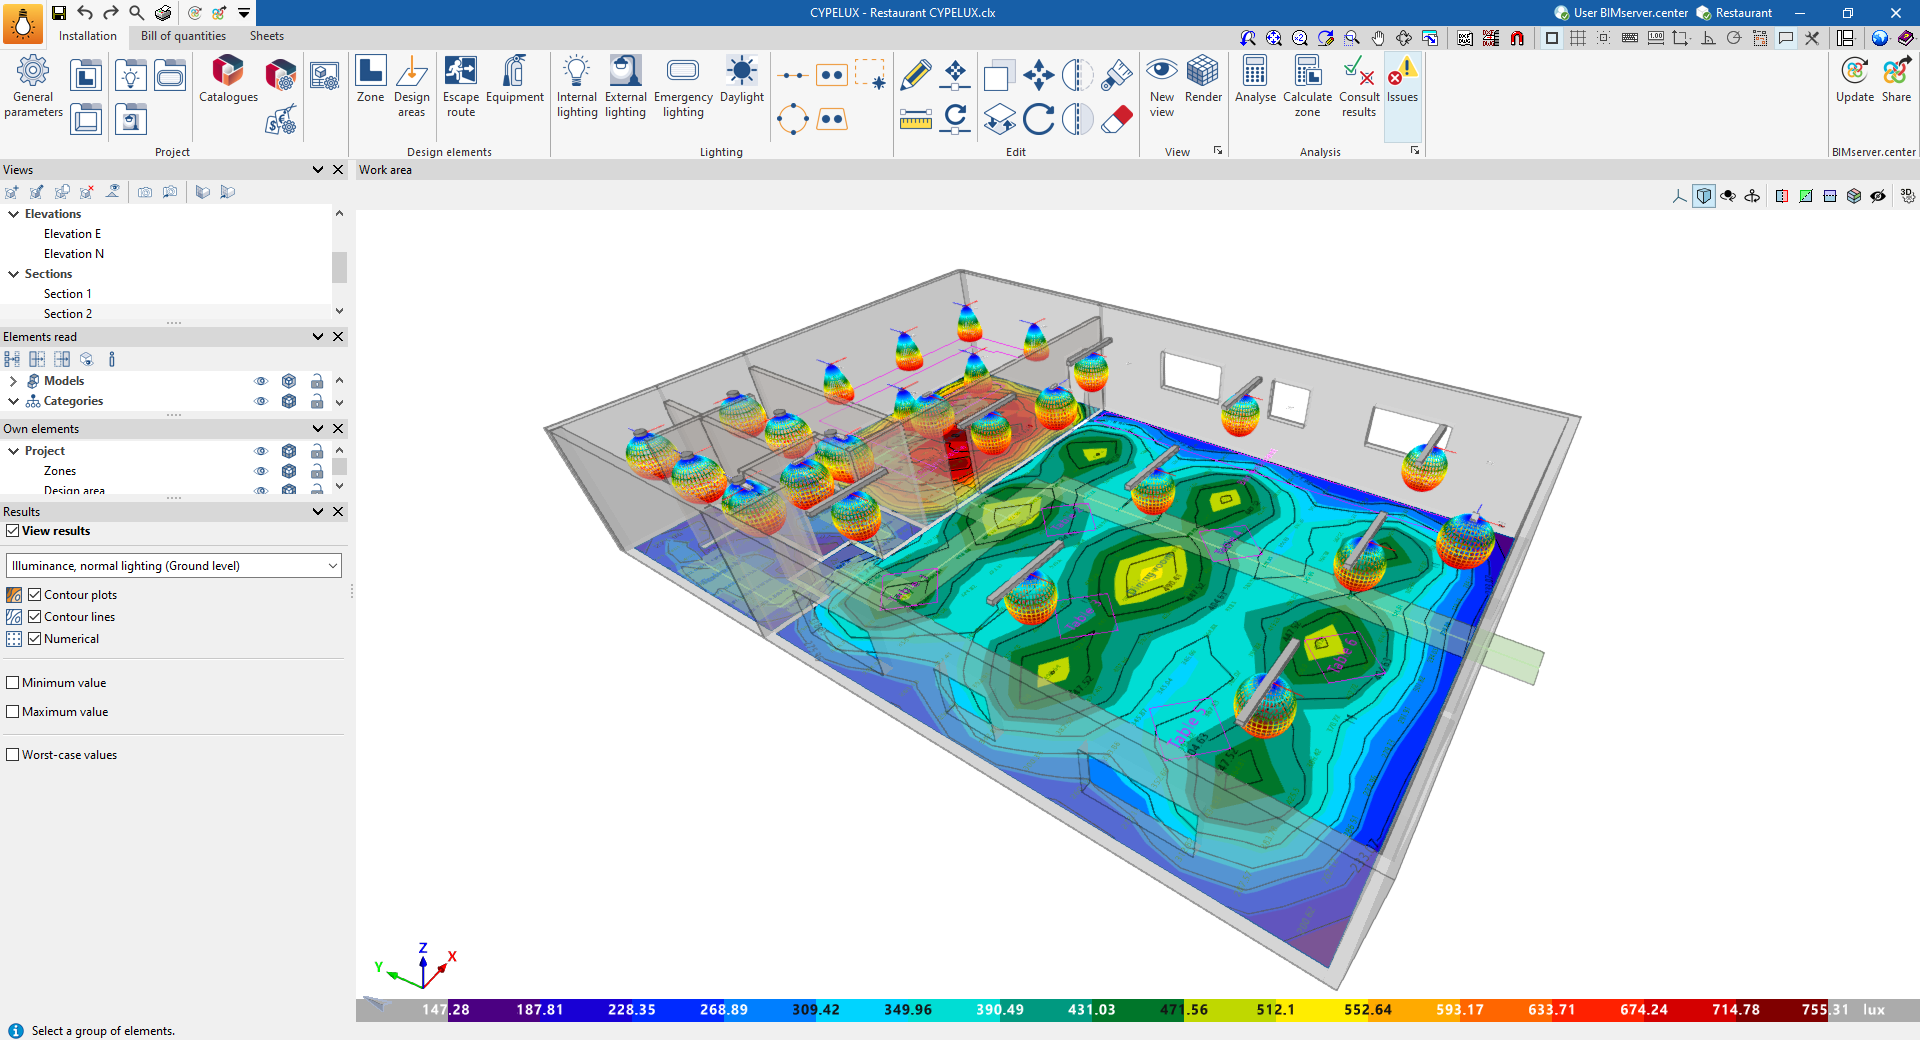Toggle the Numerical checkbox
Image resolution: width=1920 pixels, height=1040 pixels.
(35, 639)
